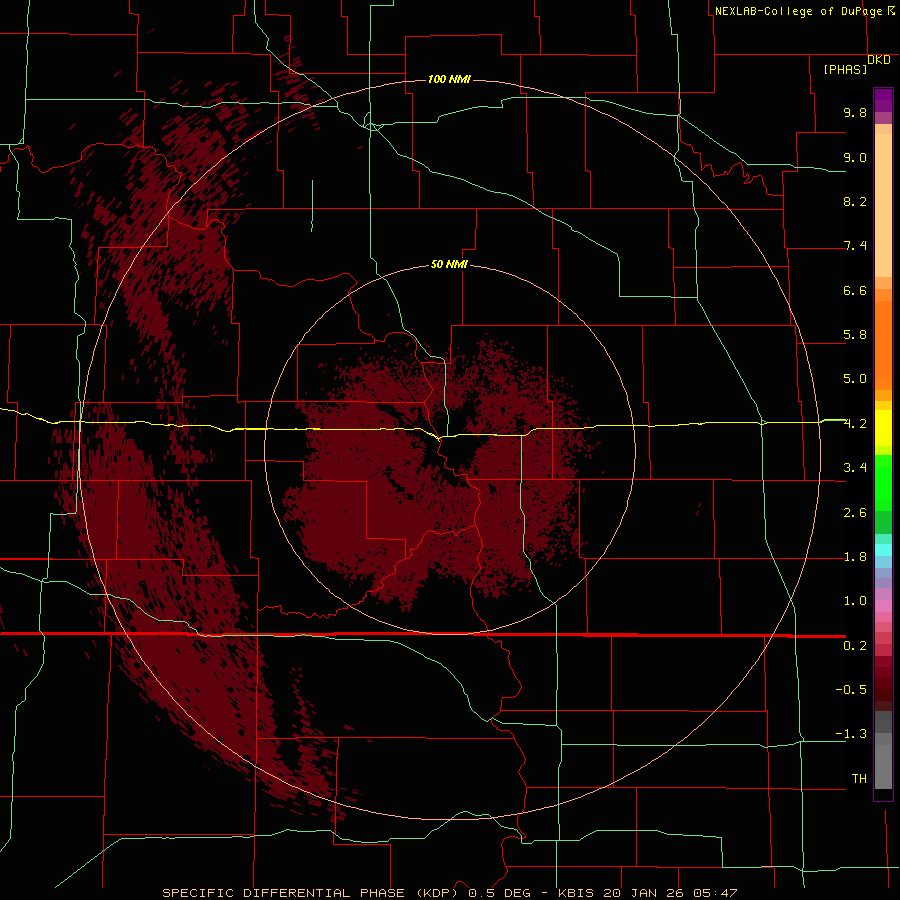Click the 9.8 value on the color scale
Screen dimensions: 900x900
point(855,112)
